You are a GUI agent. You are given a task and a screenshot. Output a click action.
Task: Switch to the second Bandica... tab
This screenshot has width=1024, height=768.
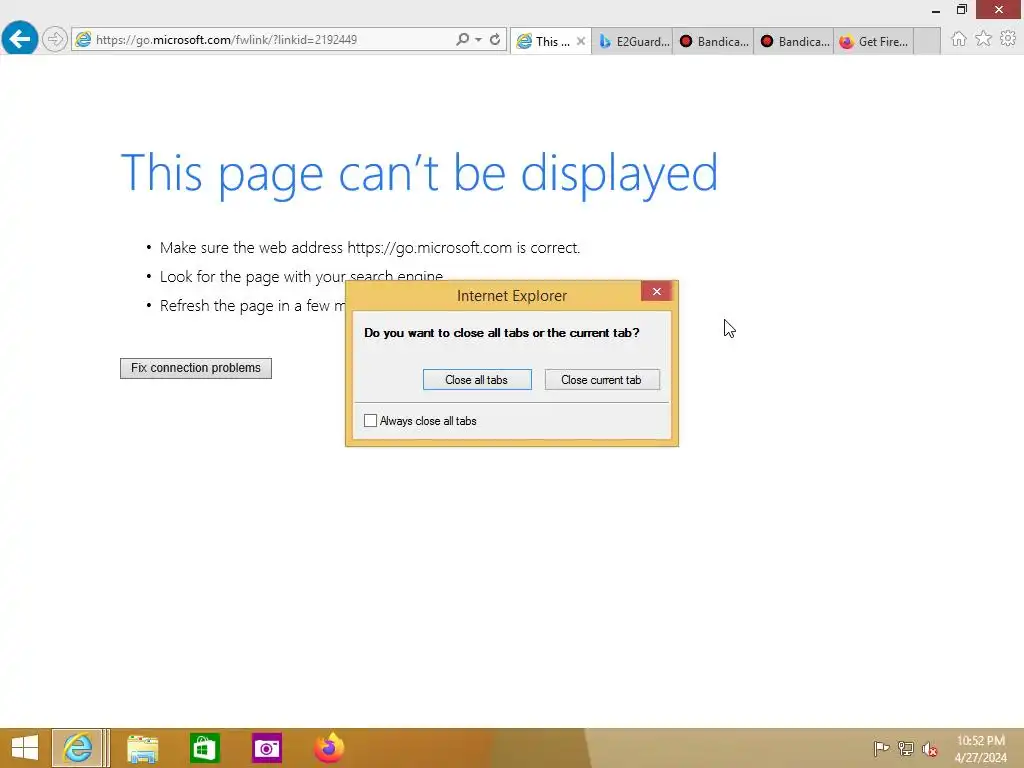(794, 41)
